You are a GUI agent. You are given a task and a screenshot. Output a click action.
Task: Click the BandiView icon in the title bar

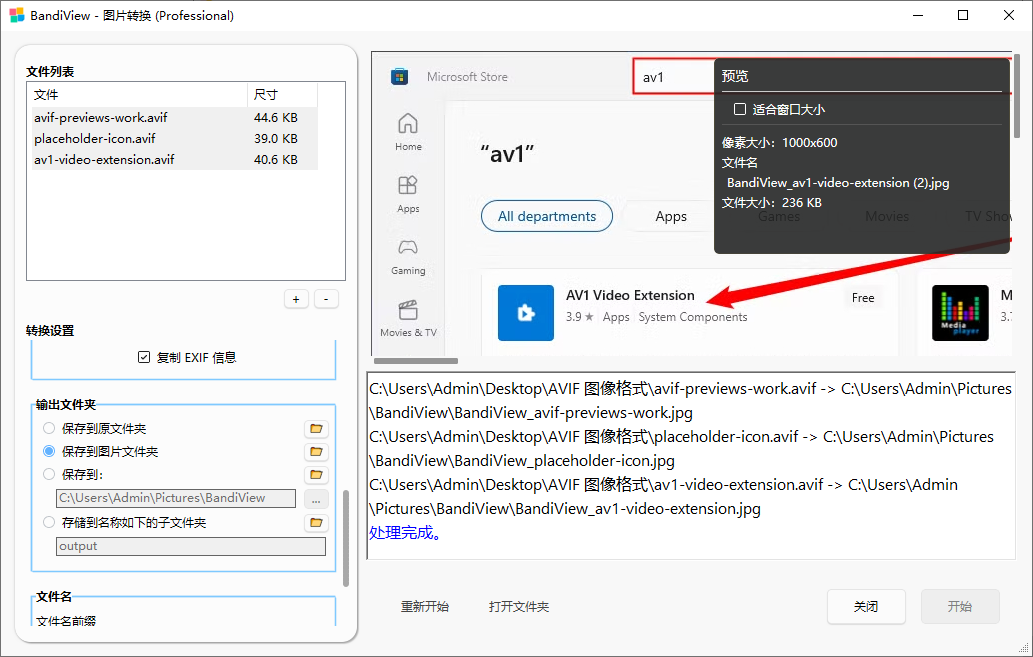click(x=16, y=15)
